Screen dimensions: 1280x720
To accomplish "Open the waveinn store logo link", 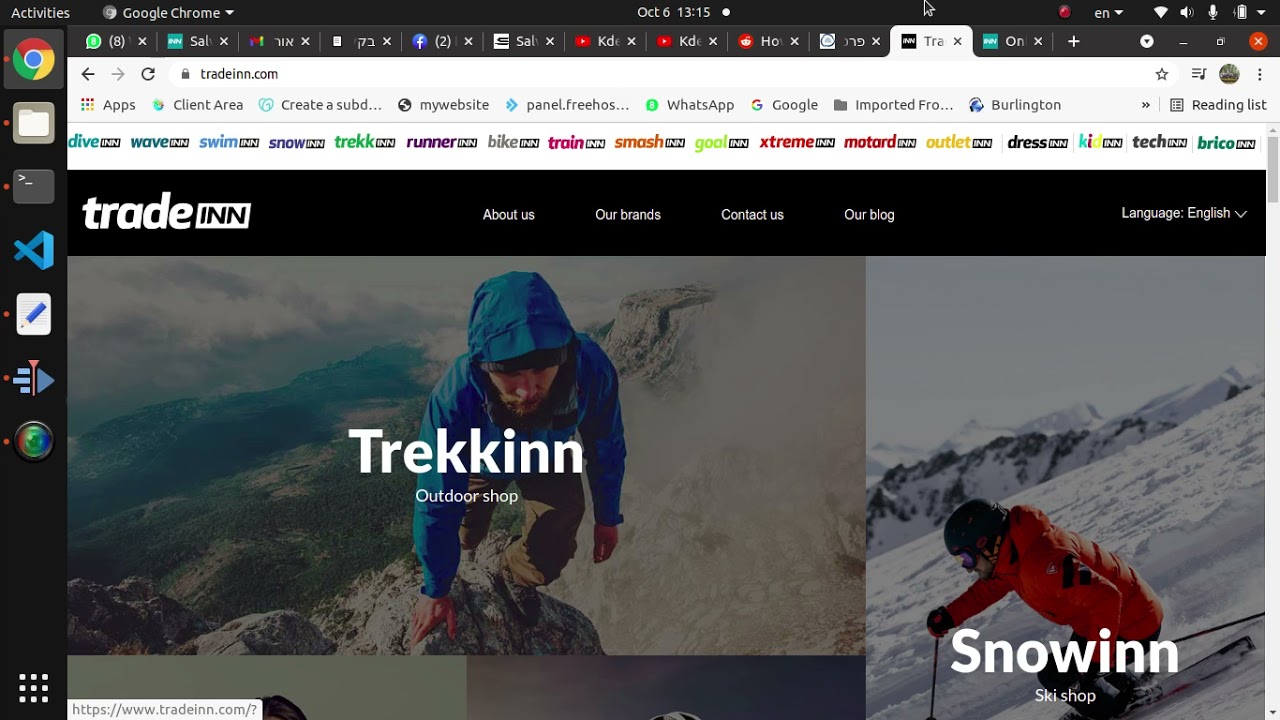I will (x=159, y=143).
